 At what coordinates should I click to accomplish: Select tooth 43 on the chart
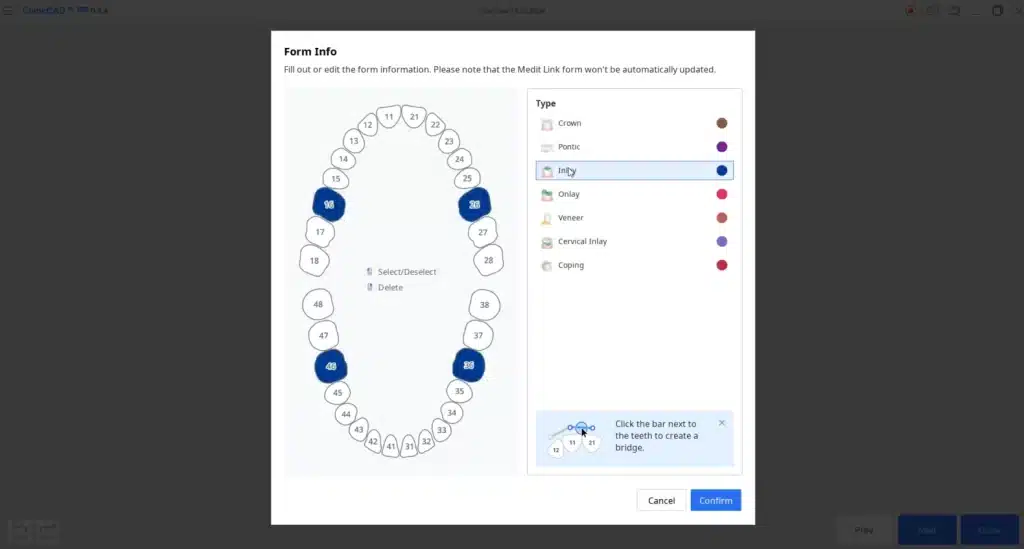click(x=359, y=430)
